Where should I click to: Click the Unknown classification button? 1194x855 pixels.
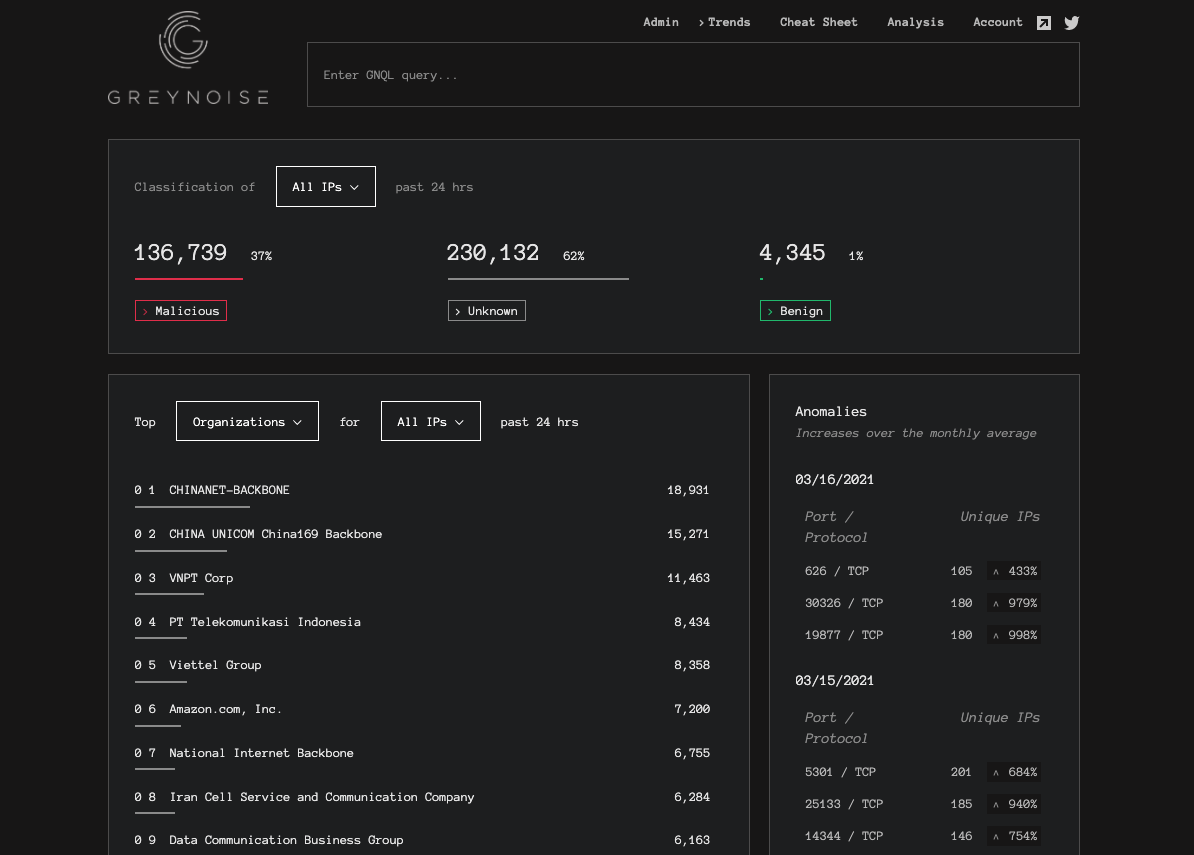[x=487, y=311]
